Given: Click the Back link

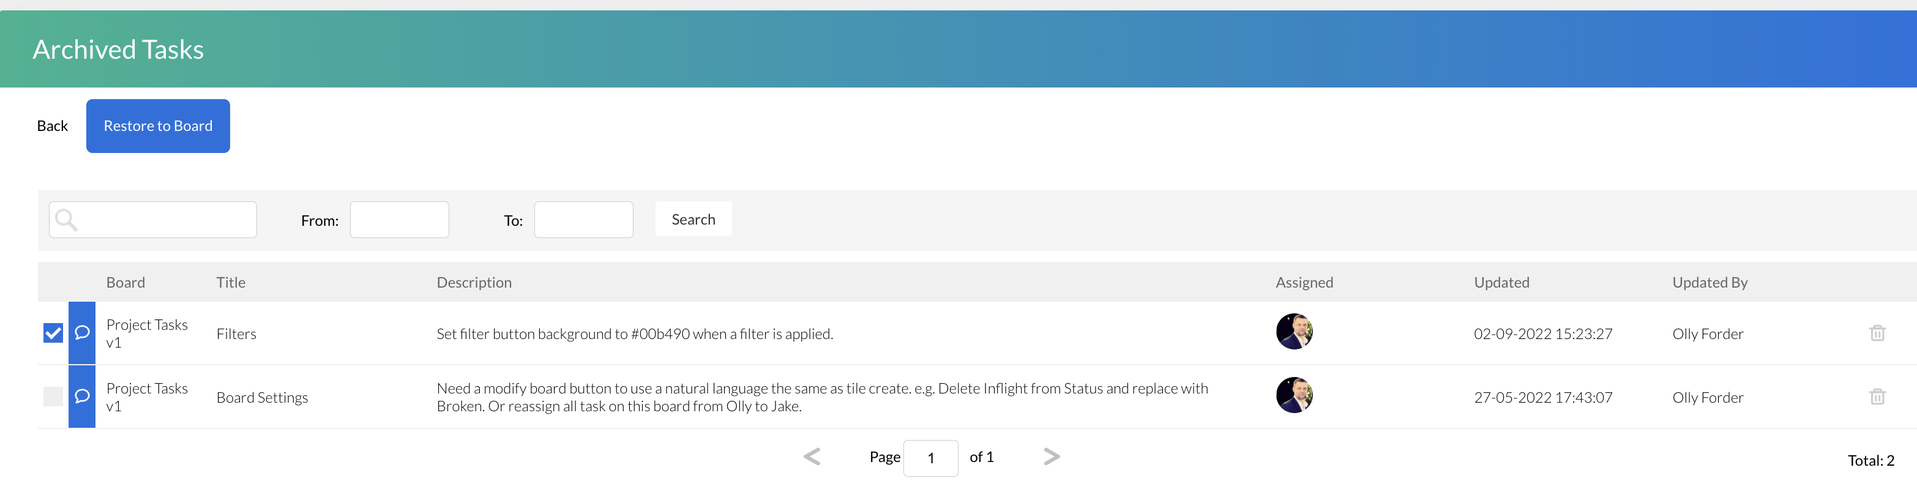Looking at the screenshot, I should [x=52, y=126].
